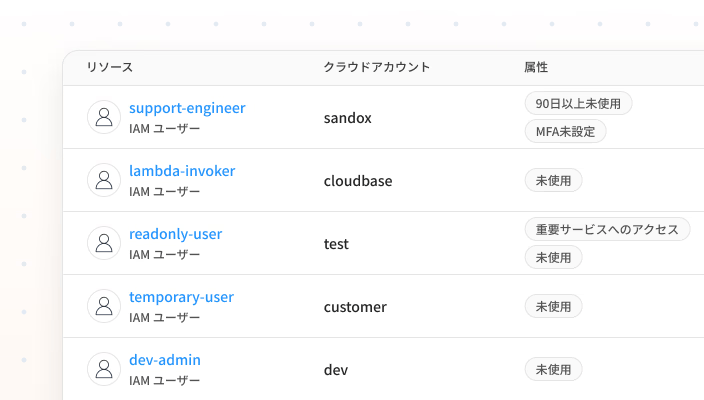Click the 未使用 tag in lambda-invoker row
Image resolution: width=704 pixels, height=400 pixels.
point(553,180)
